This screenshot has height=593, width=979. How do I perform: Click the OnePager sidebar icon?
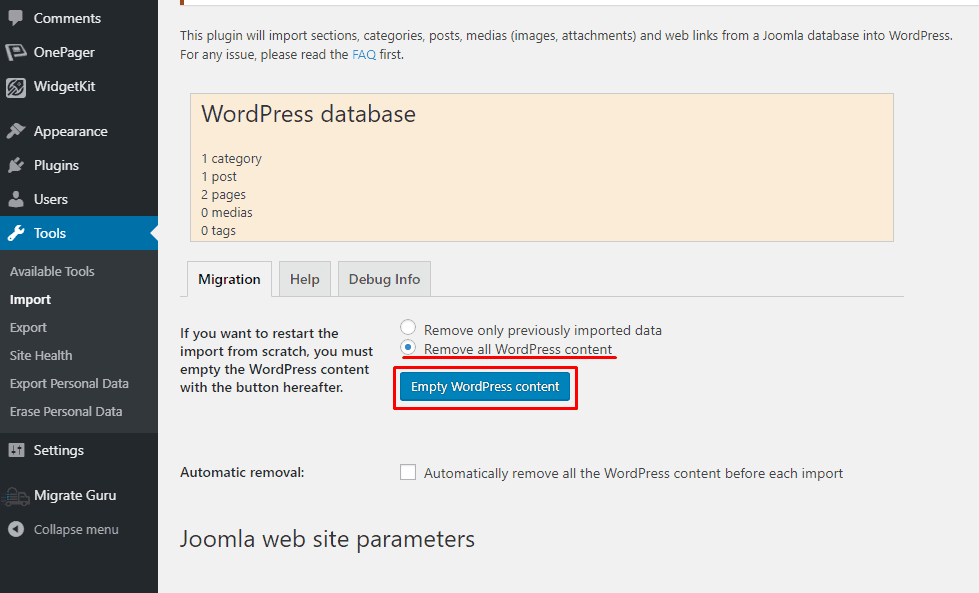(x=16, y=52)
